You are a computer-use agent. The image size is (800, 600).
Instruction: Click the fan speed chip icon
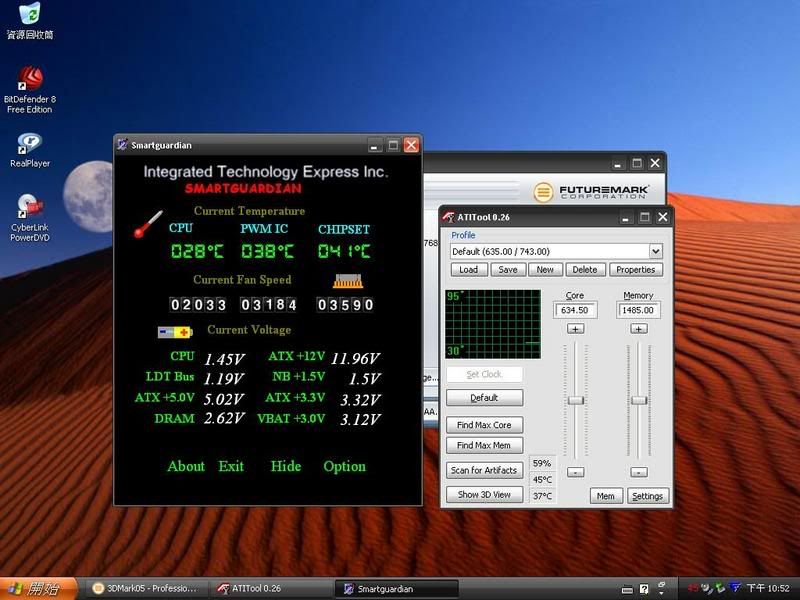345,282
